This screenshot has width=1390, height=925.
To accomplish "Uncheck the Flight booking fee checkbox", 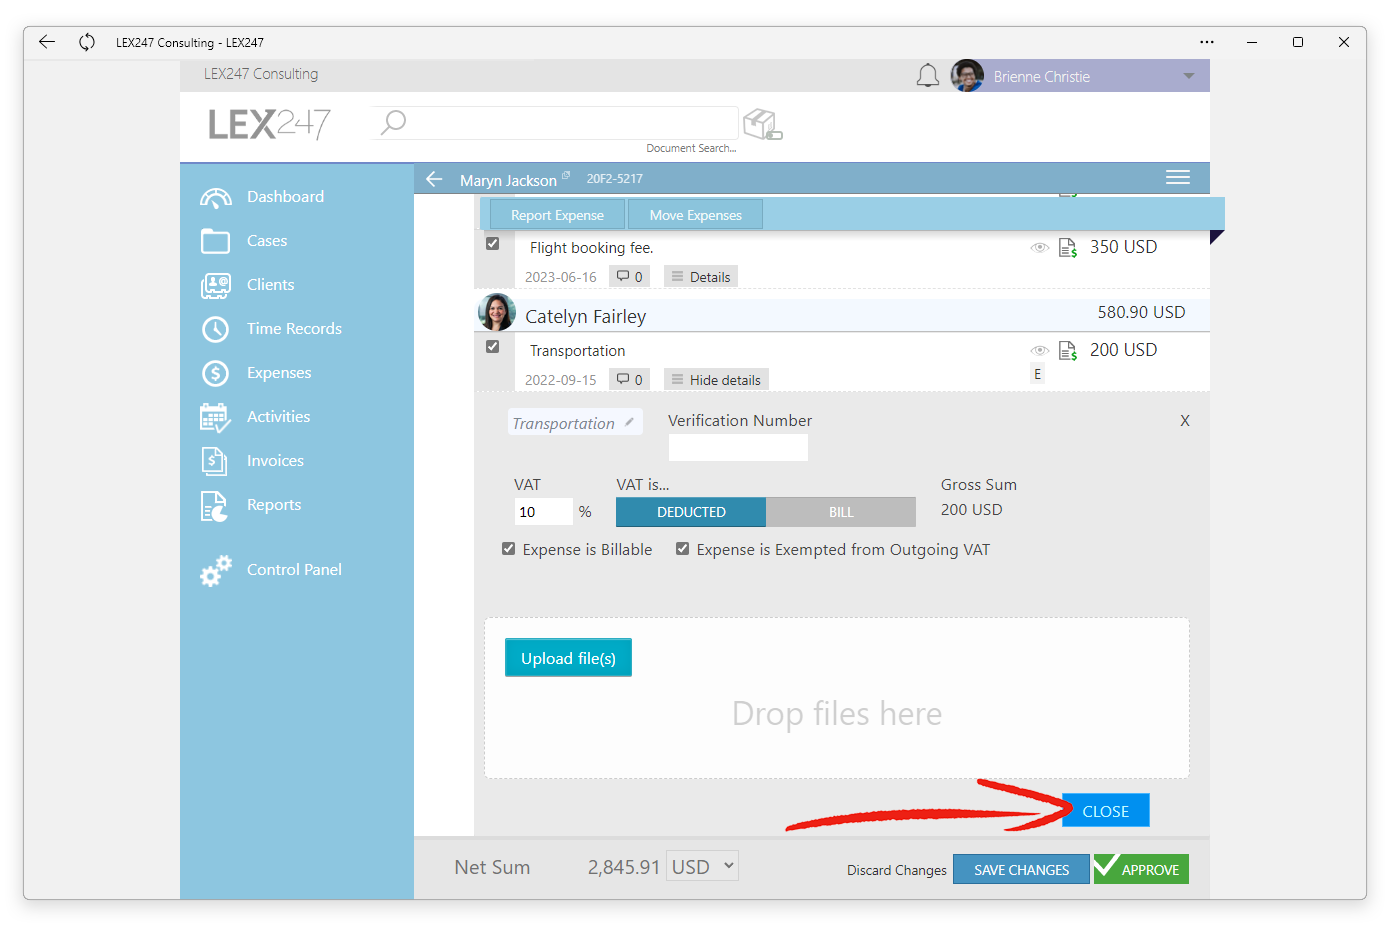I will 492,243.
